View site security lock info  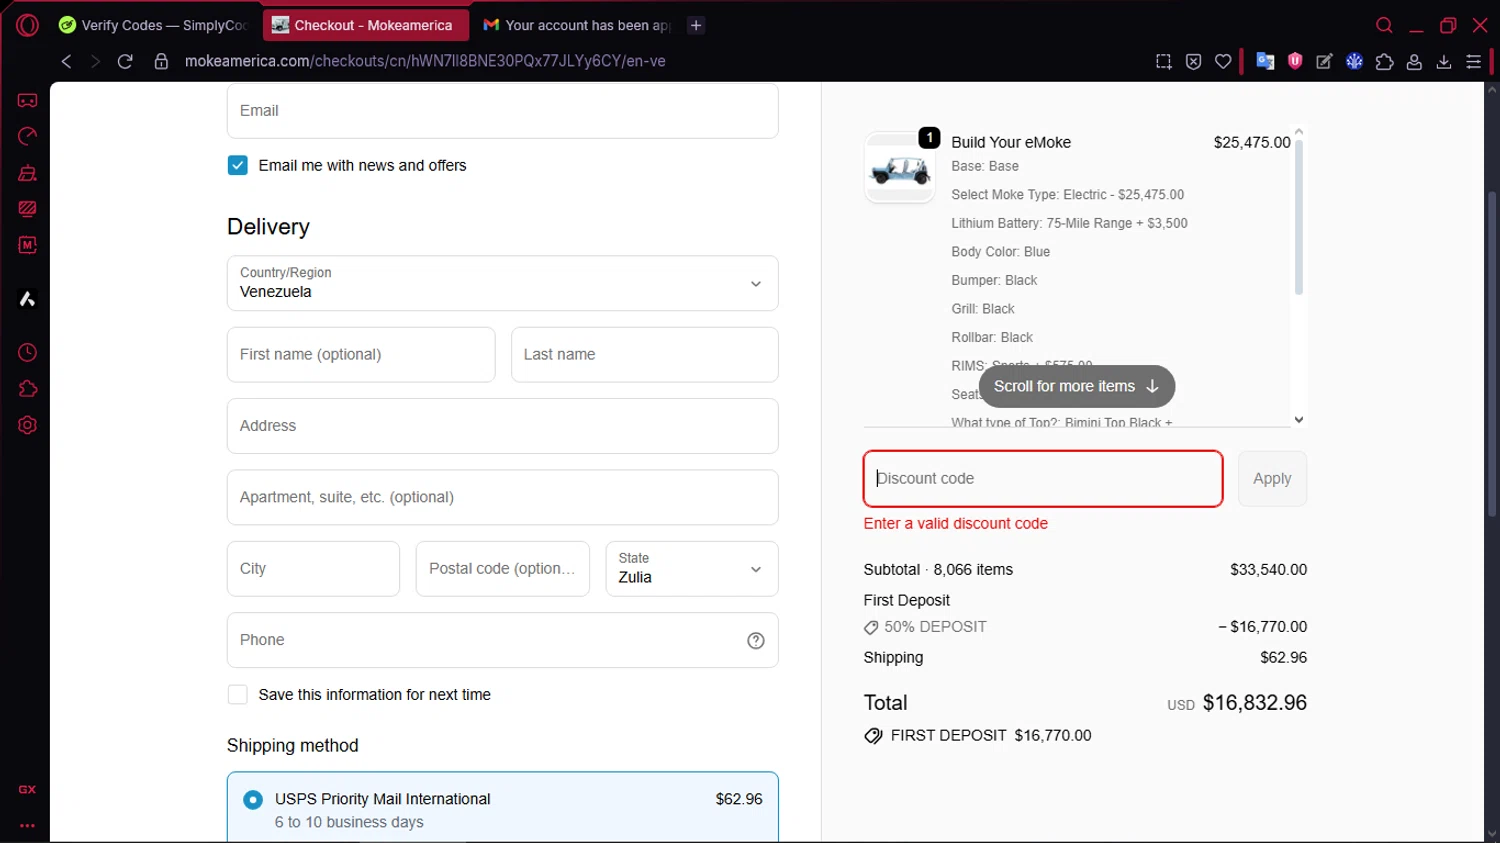tap(161, 61)
